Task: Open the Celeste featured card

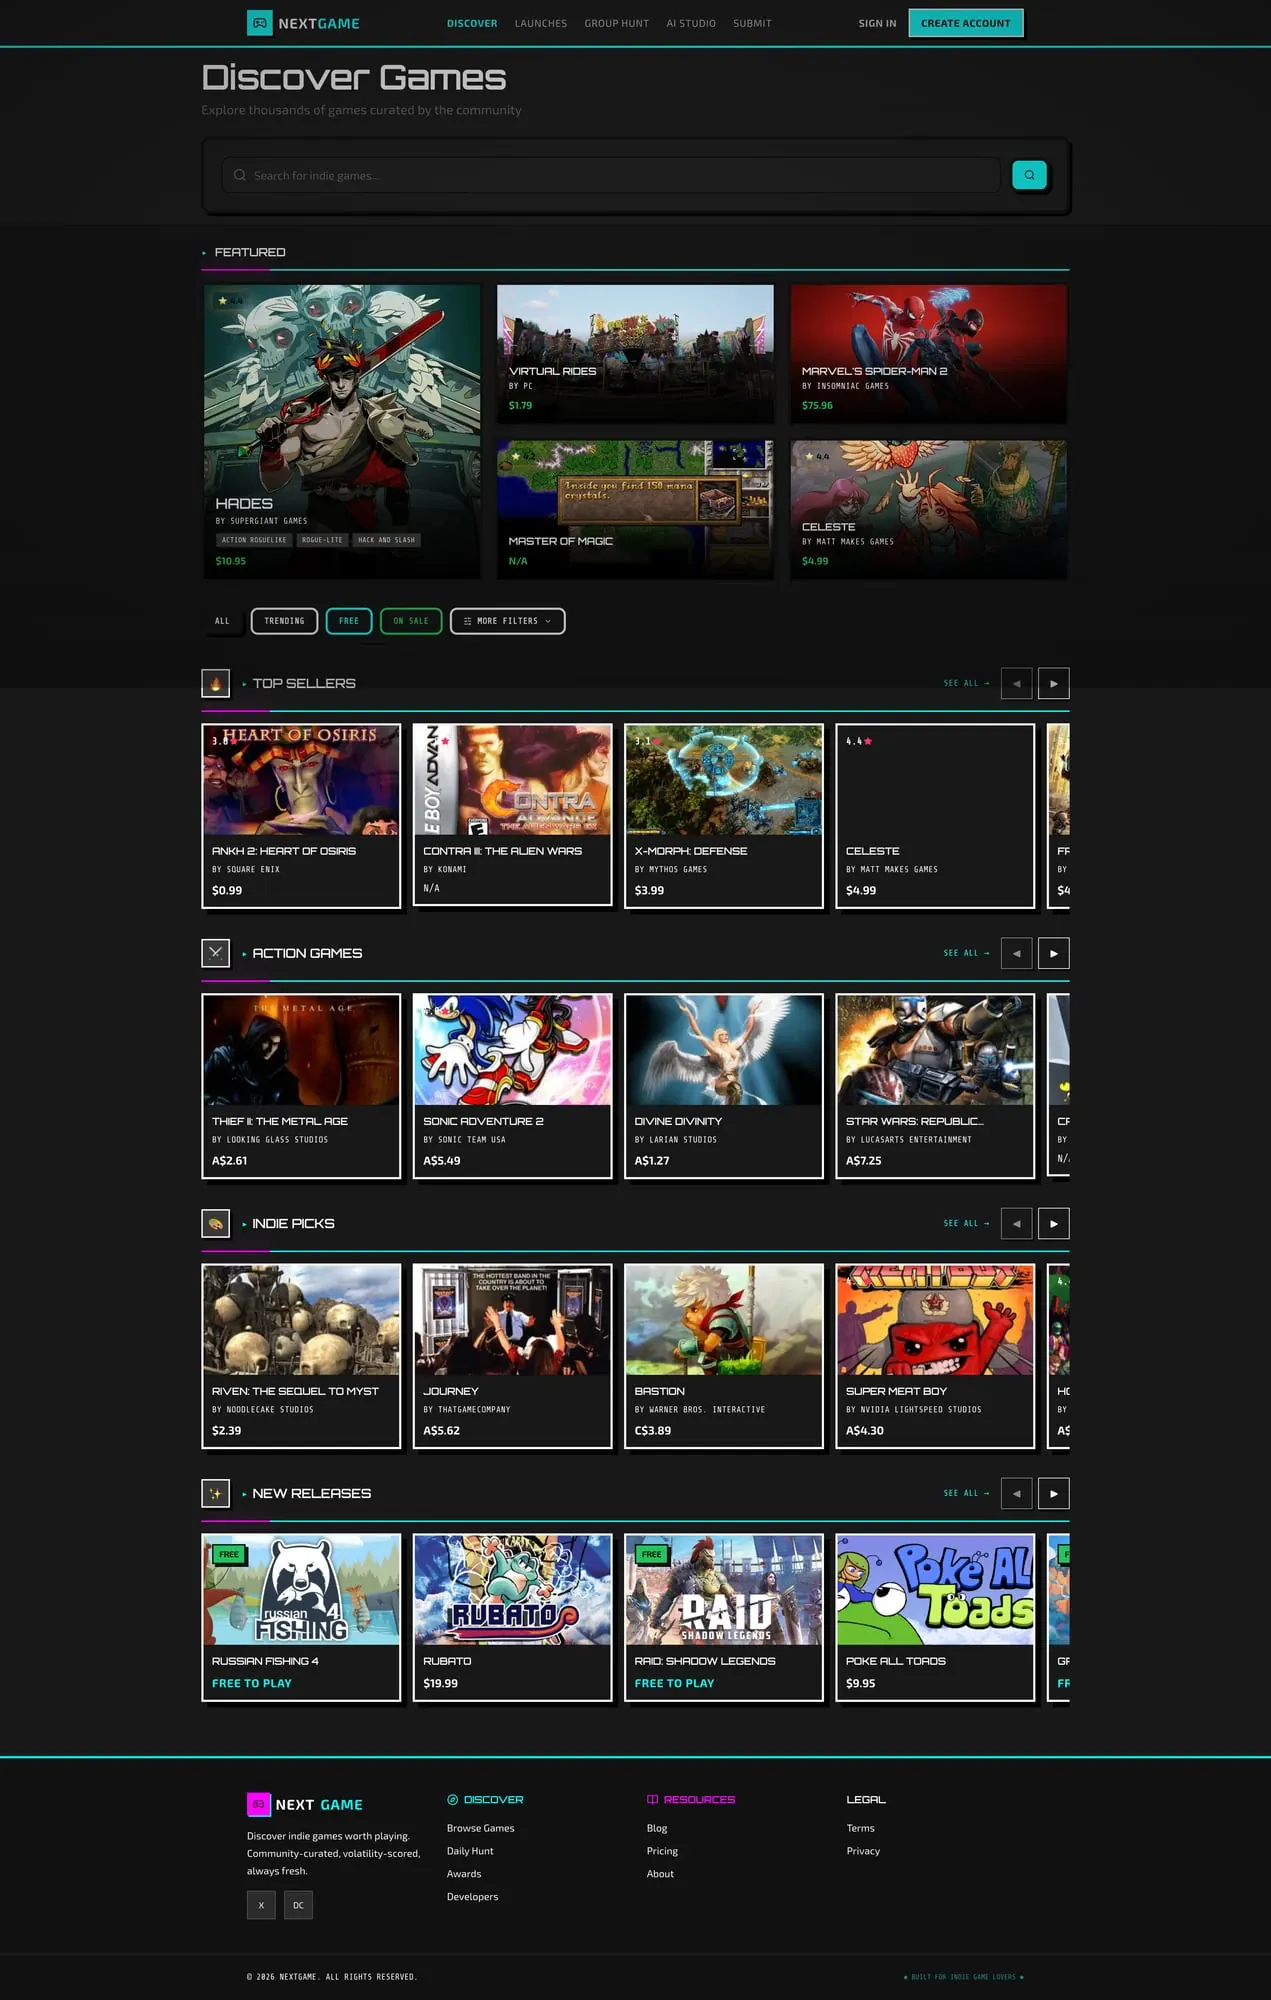Action: [928, 510]
